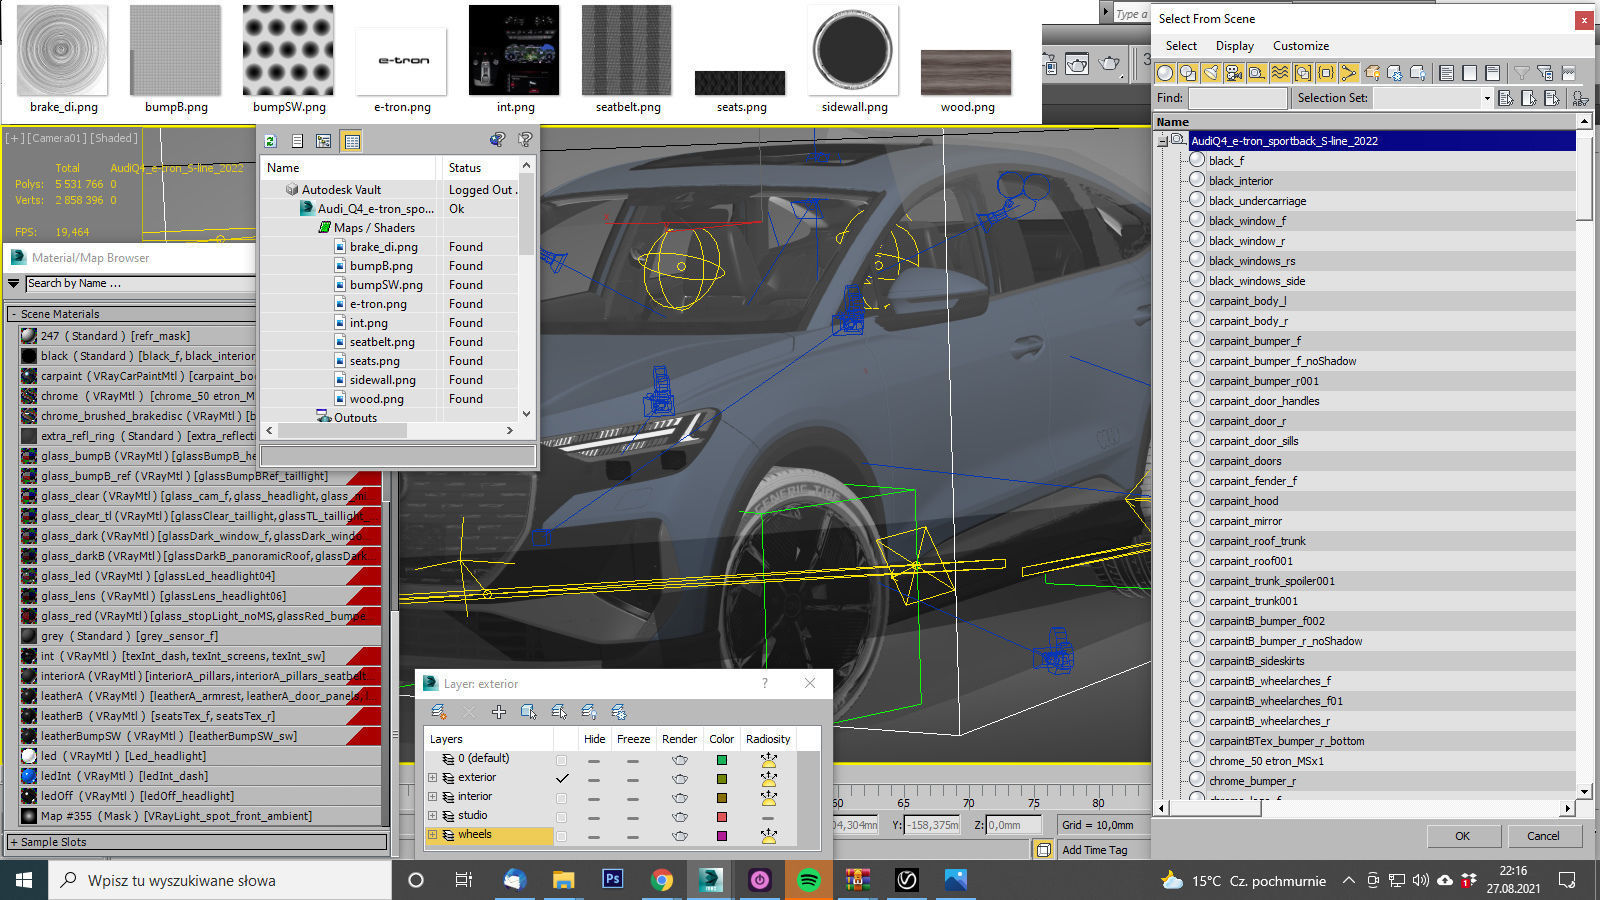Click Name column header in Select From Scene
Screen dimensions: 1600x900
click(1366, 122)
